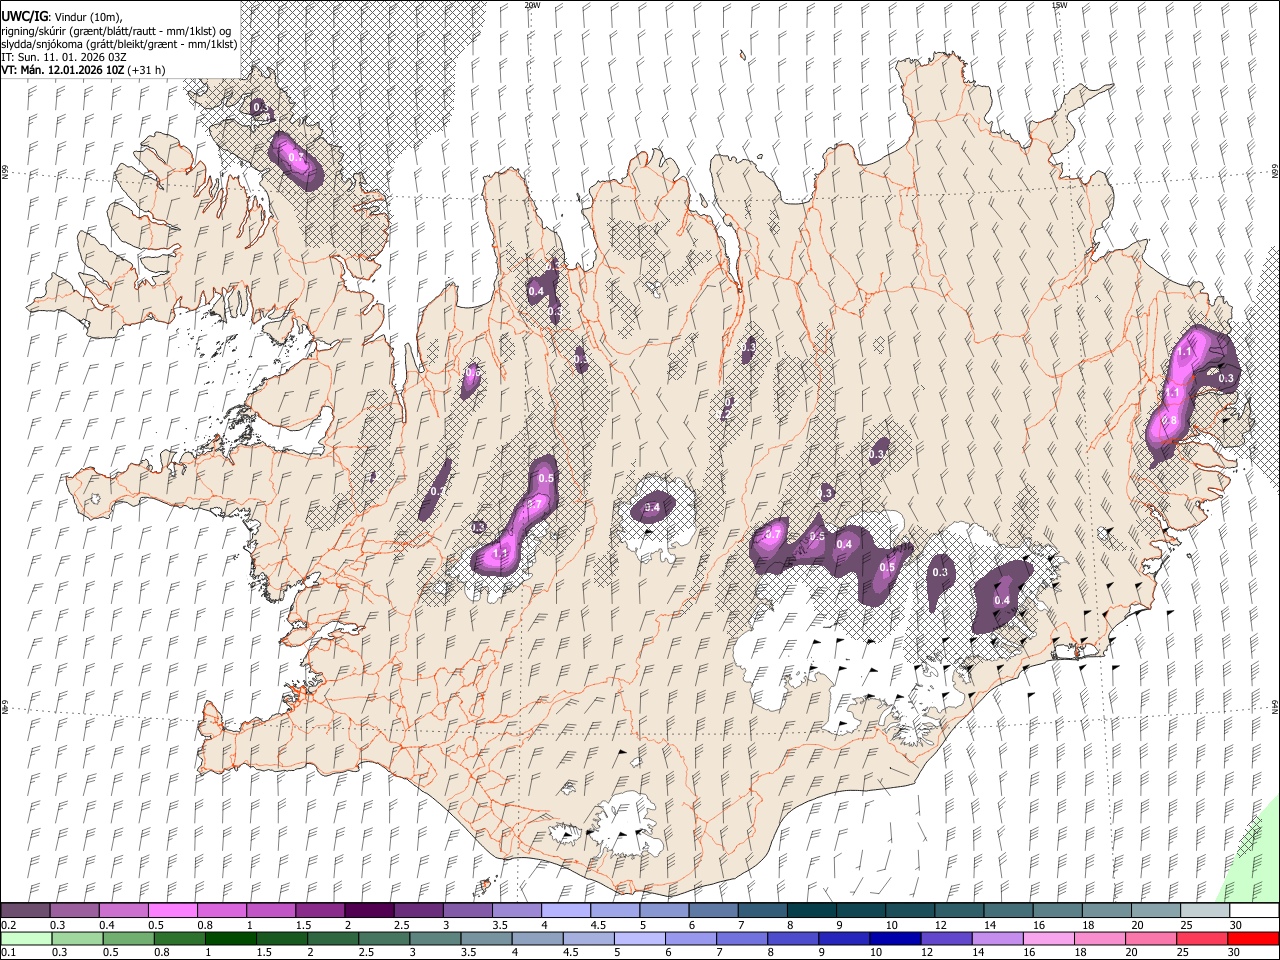This screenshot has width=1280, height=960.
Task: Pick the darkest green 1–1.5 rain legend swatch
Action: click(x=230, y=938)
